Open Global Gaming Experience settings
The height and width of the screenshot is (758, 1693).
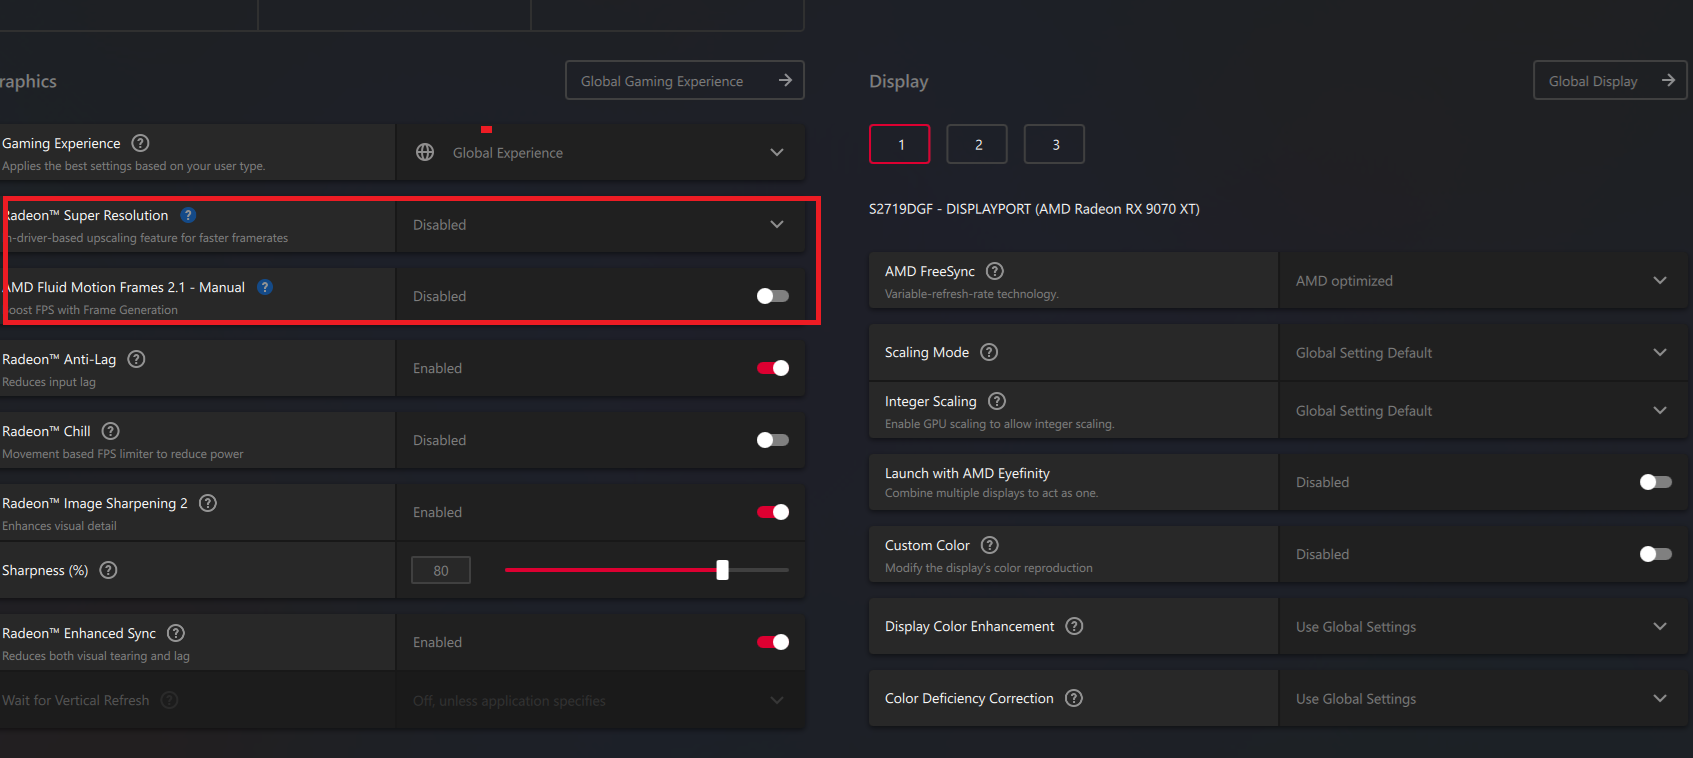click(x=684, y=81)
